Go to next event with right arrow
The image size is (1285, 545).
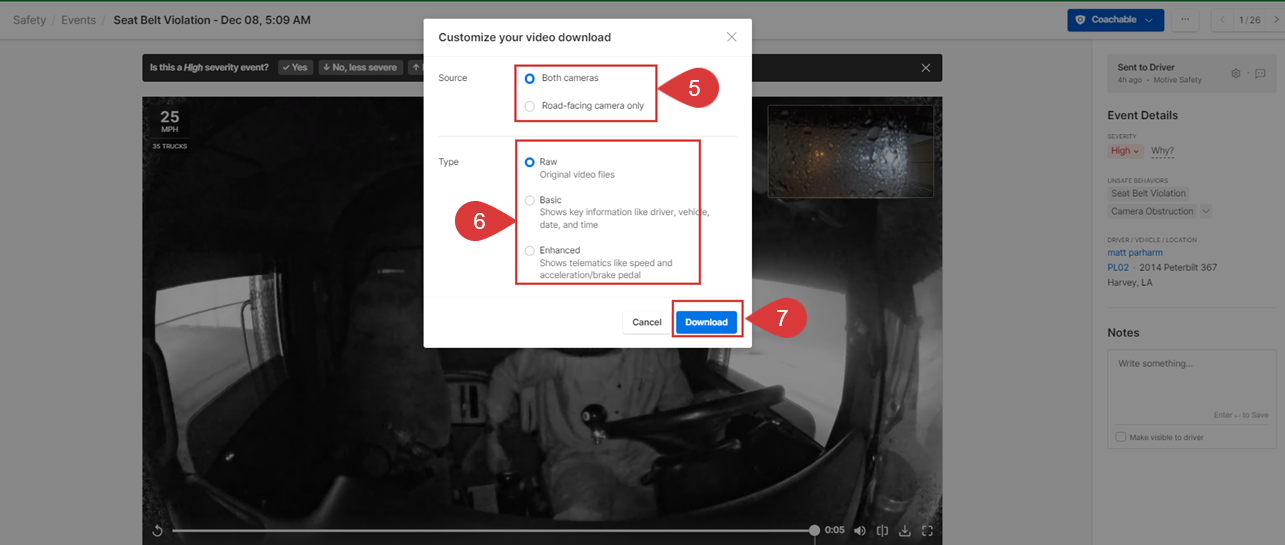pyautogui.click(x=1275, y=20)
